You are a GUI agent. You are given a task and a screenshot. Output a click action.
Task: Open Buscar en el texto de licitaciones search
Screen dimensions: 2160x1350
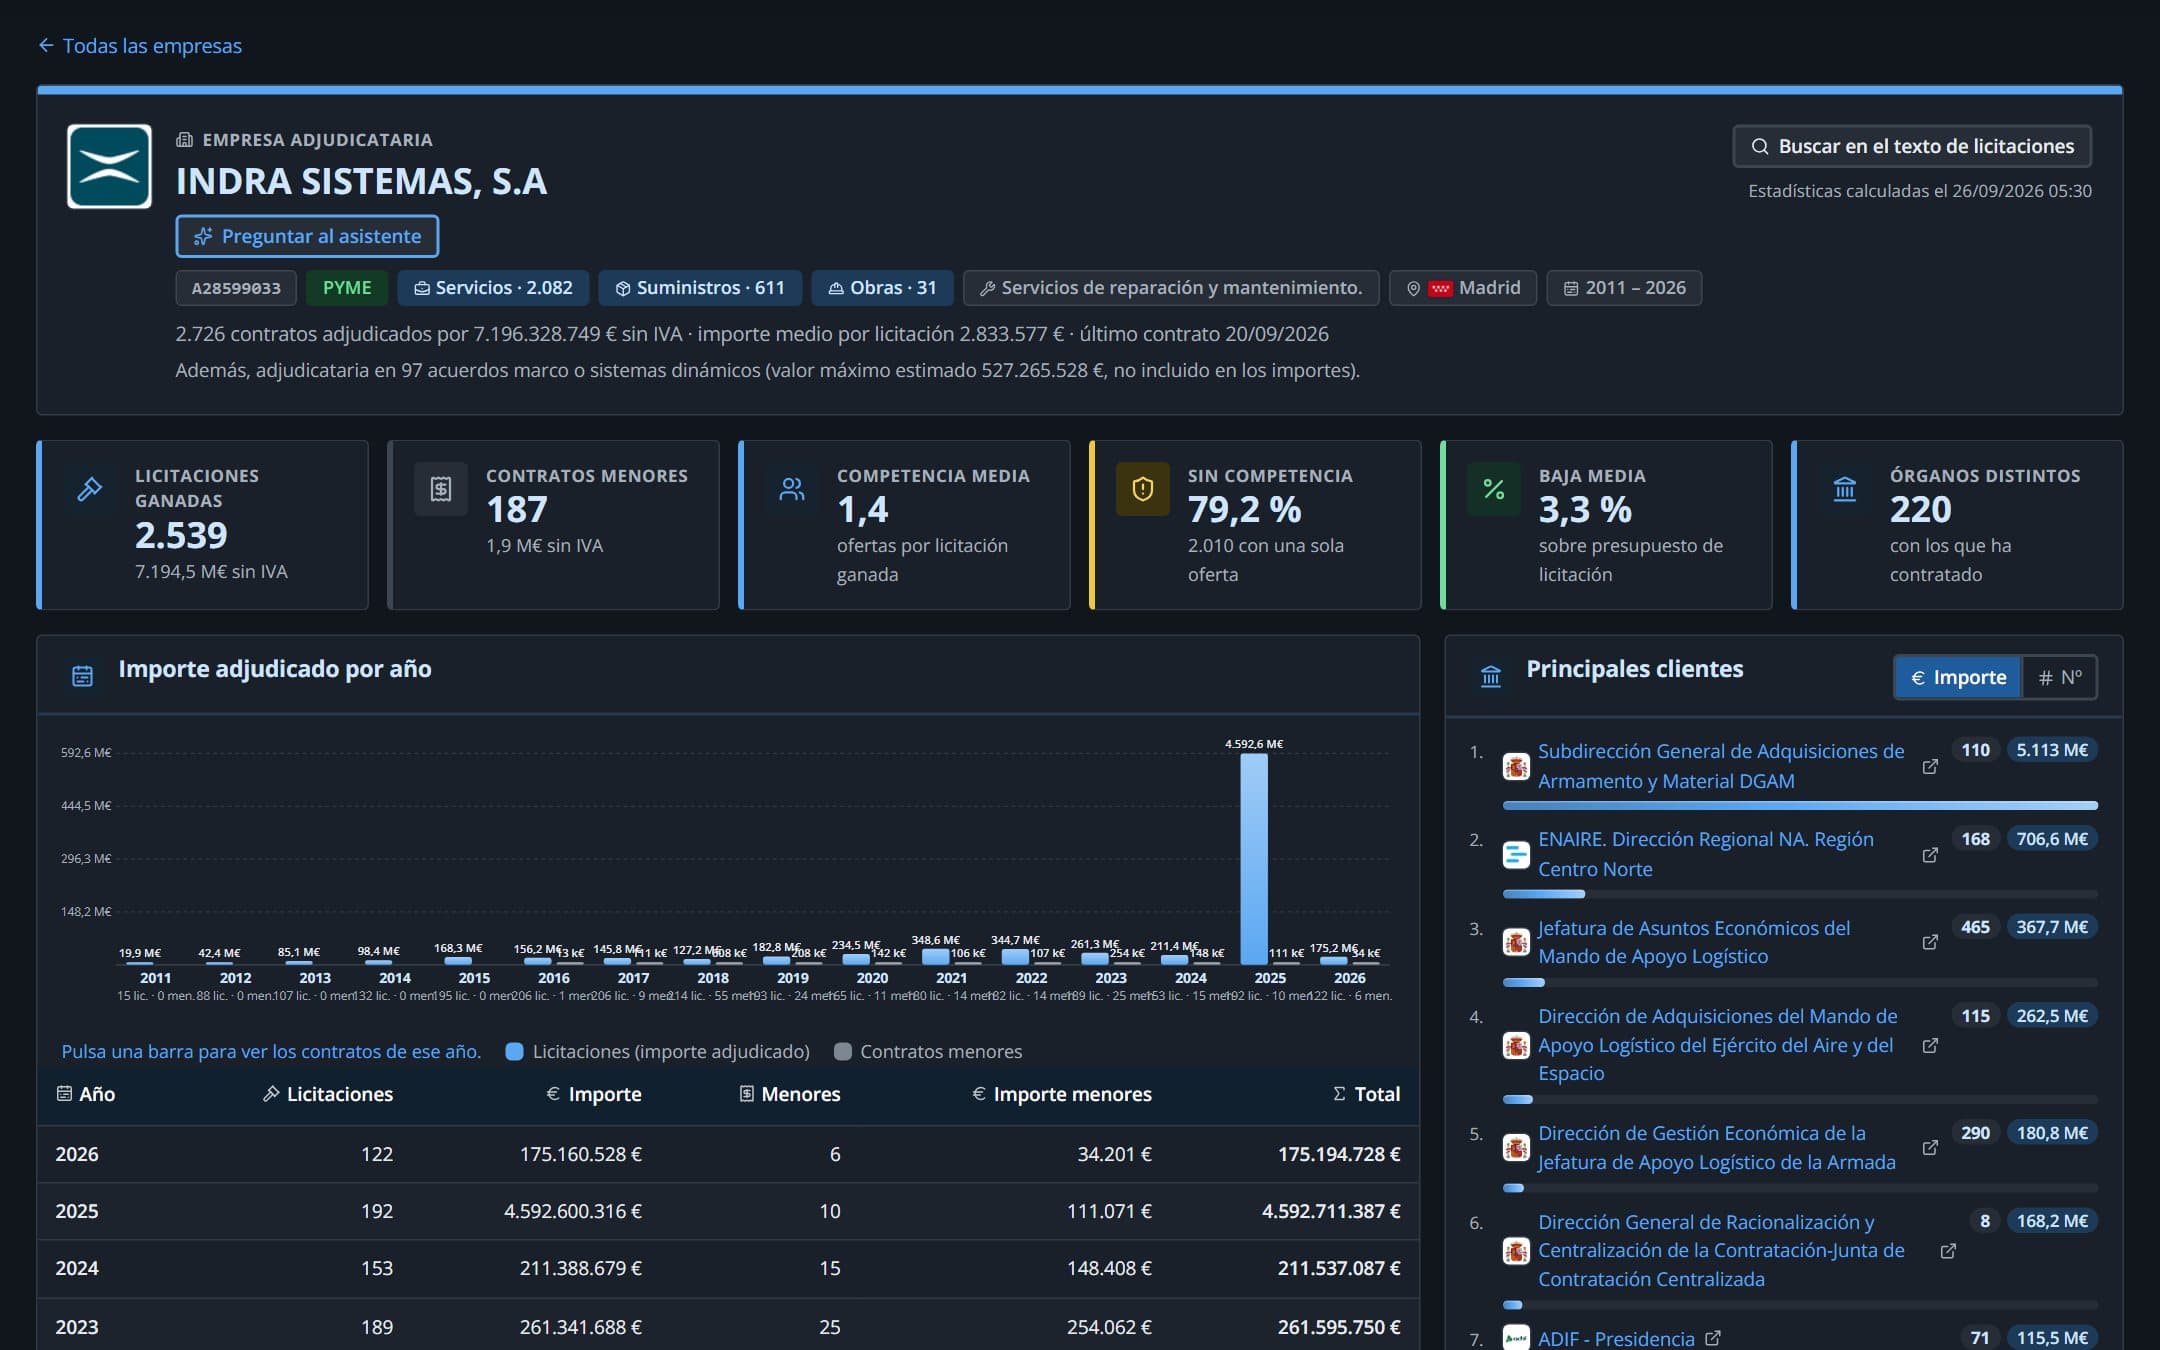pyautogui.click(x=1912, y=146)
